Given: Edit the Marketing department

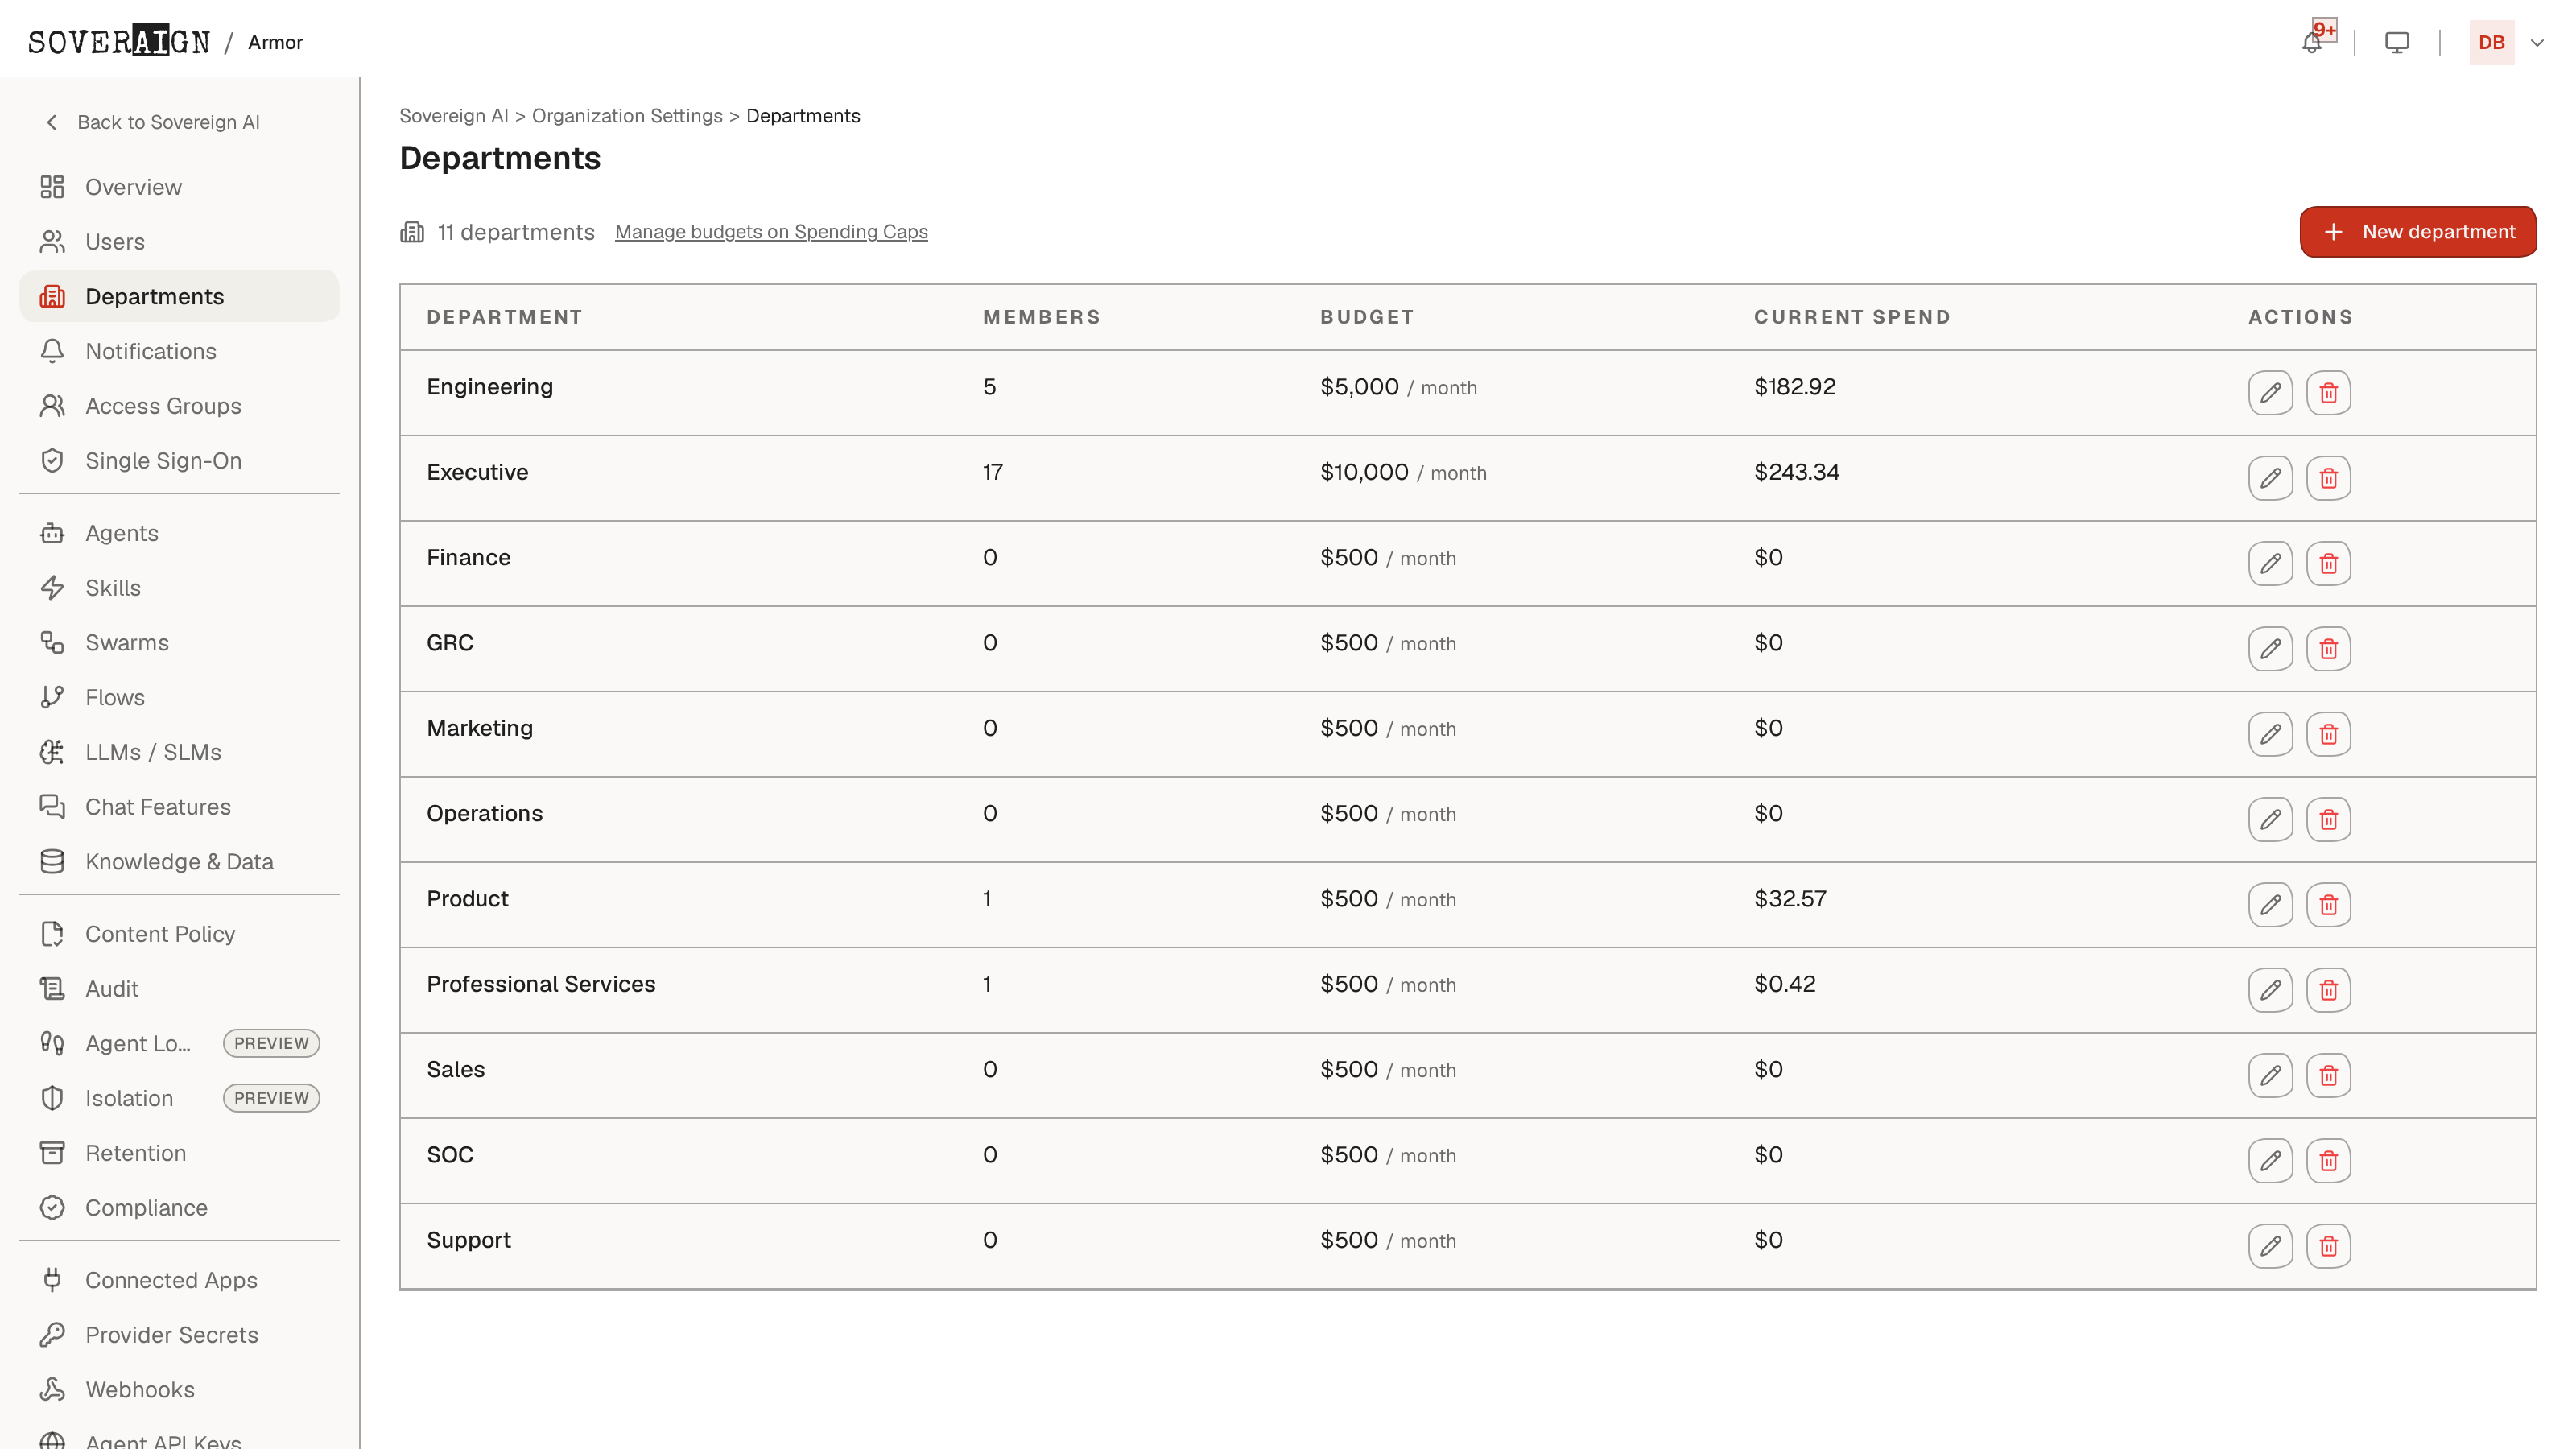Looking at the screenshot, I should click(2270, 734).
